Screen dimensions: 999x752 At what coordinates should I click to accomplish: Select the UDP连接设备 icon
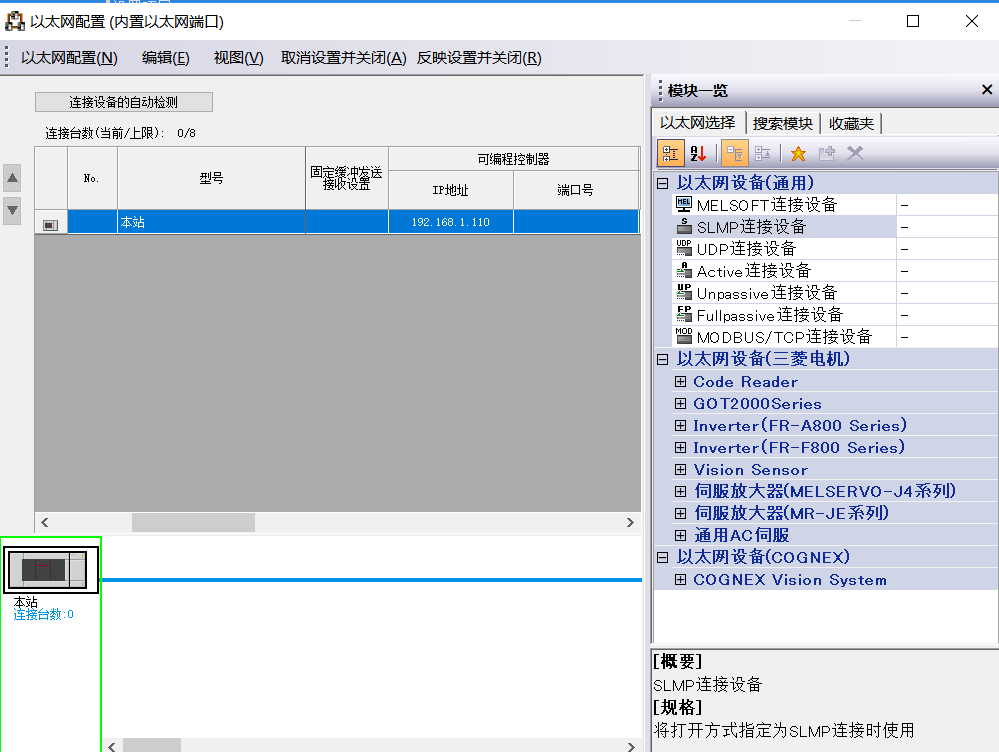(684, 249)
